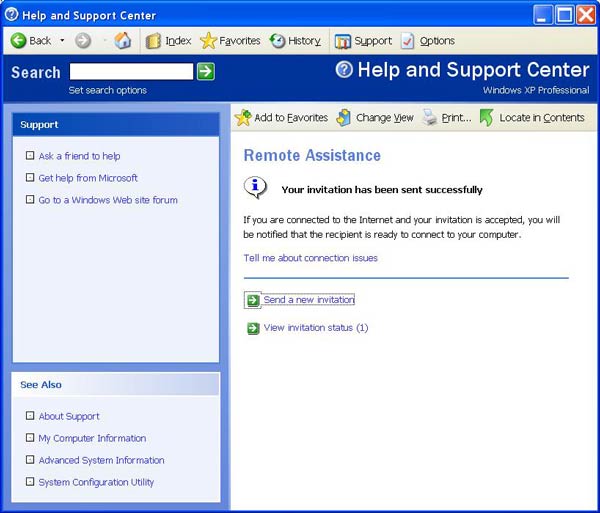The image size is (600, 513).
Task: Open Go to a Windows Web site forum
Action: [x=108, y=200]
